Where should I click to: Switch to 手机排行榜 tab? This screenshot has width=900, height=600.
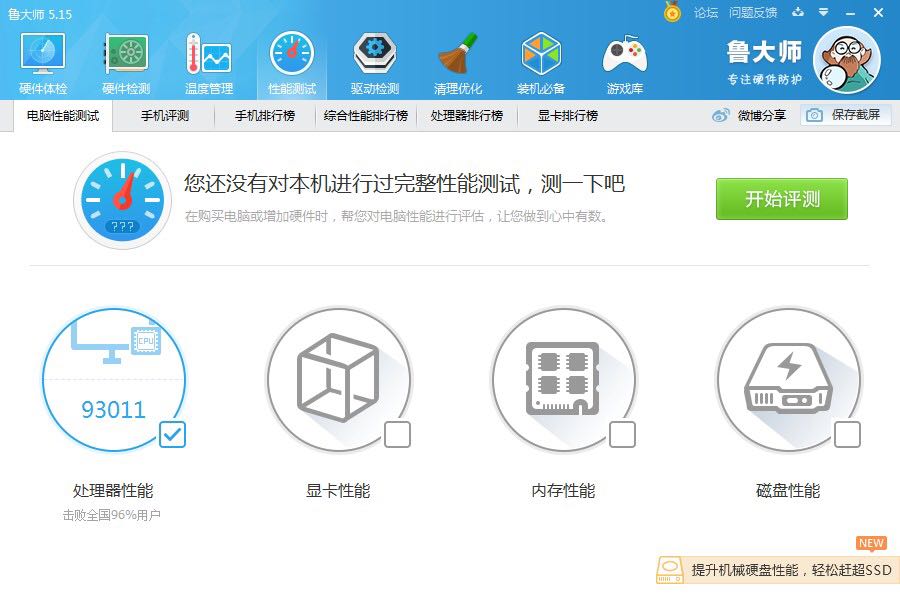point(265,116)
